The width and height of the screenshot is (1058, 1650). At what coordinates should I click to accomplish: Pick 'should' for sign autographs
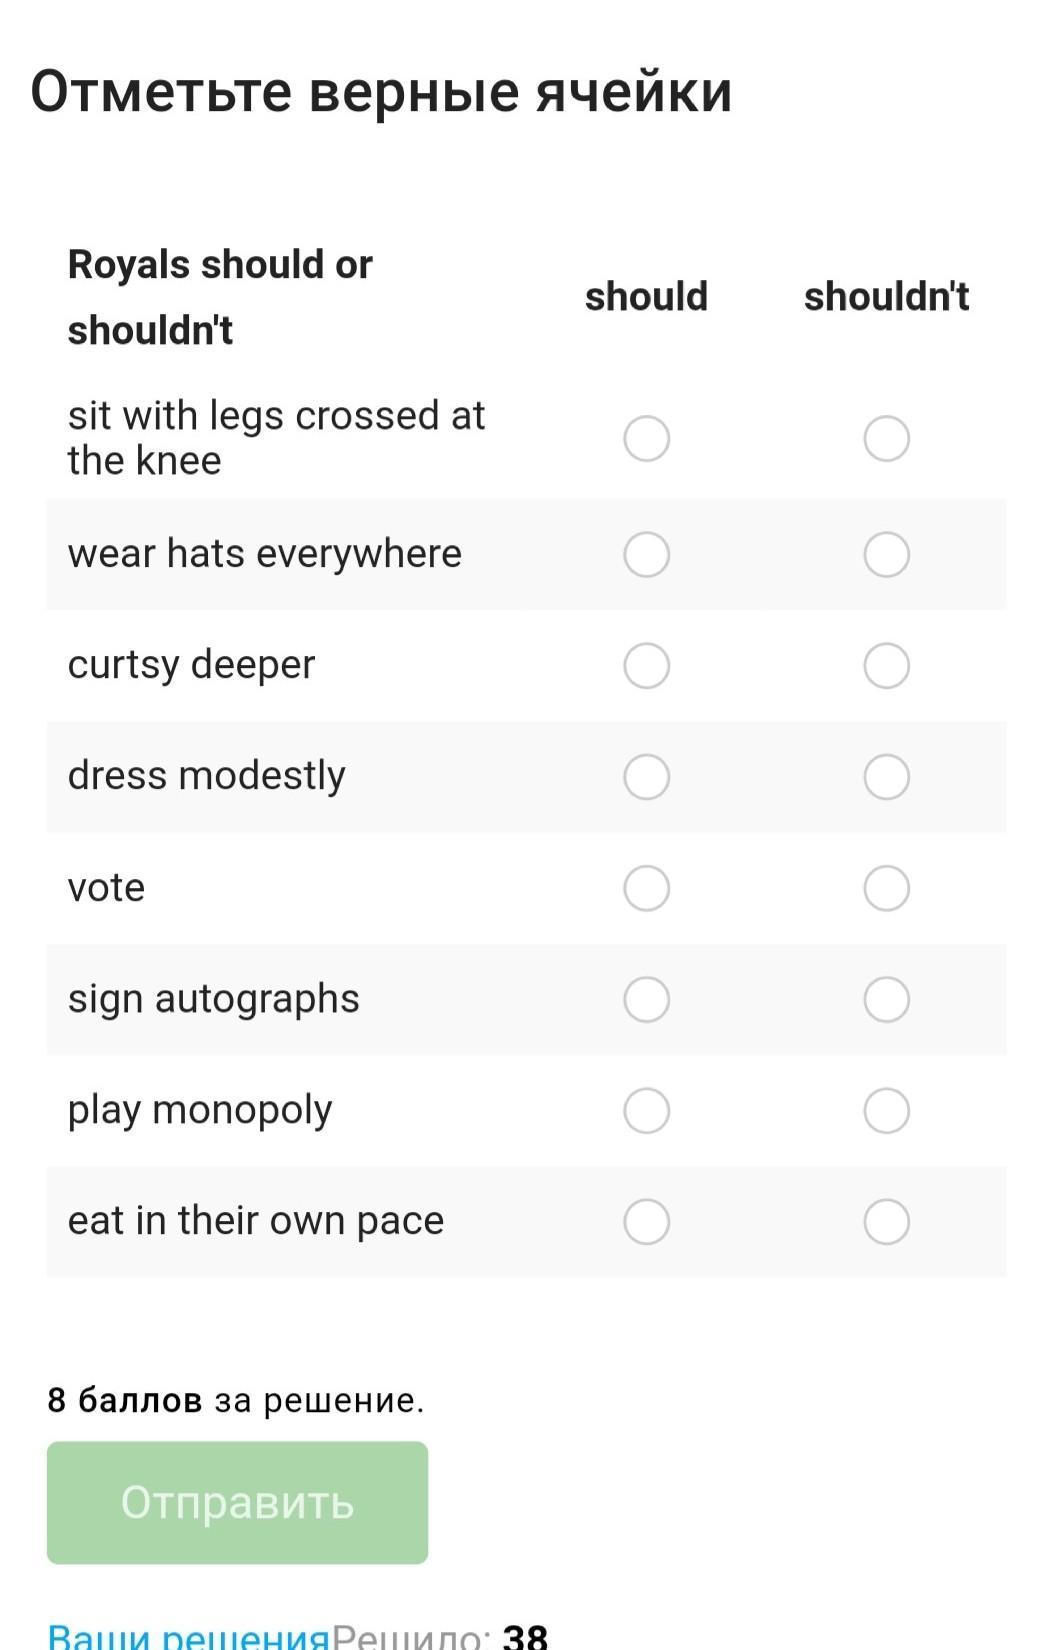point(646,999)
